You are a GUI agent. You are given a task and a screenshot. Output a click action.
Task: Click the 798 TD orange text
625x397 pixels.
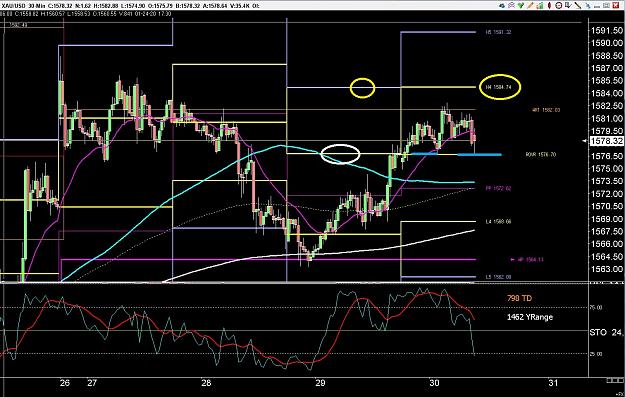pyautogui.click(x=519, y=298)
